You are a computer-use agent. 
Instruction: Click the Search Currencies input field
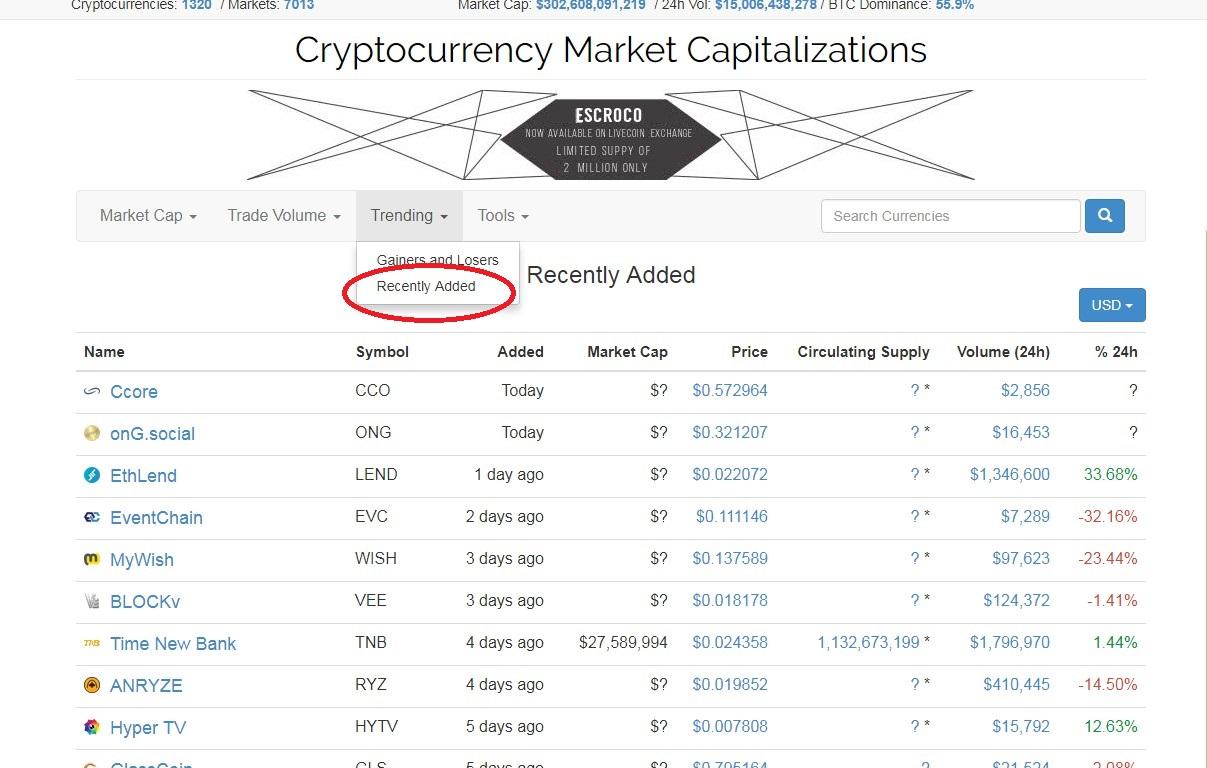pyautogui.click(x=950, y=216)
